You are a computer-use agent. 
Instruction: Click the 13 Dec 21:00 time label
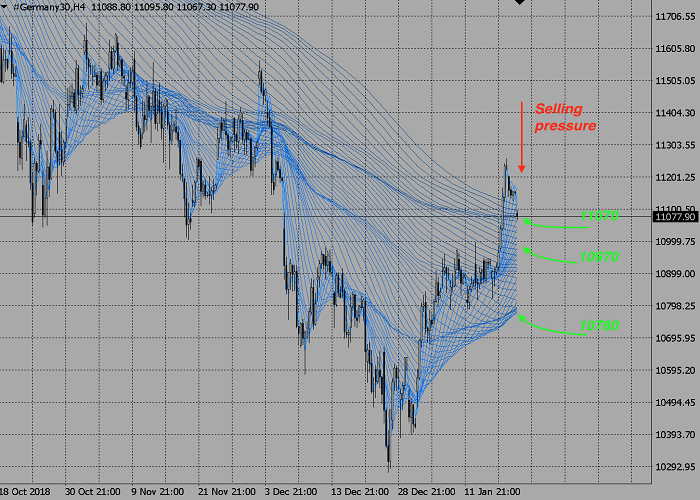click(x=360, y=492)
